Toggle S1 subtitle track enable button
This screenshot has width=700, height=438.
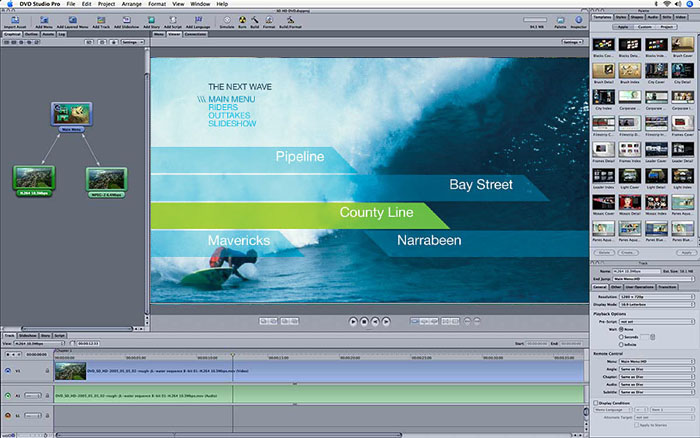[x=8, y=415]
